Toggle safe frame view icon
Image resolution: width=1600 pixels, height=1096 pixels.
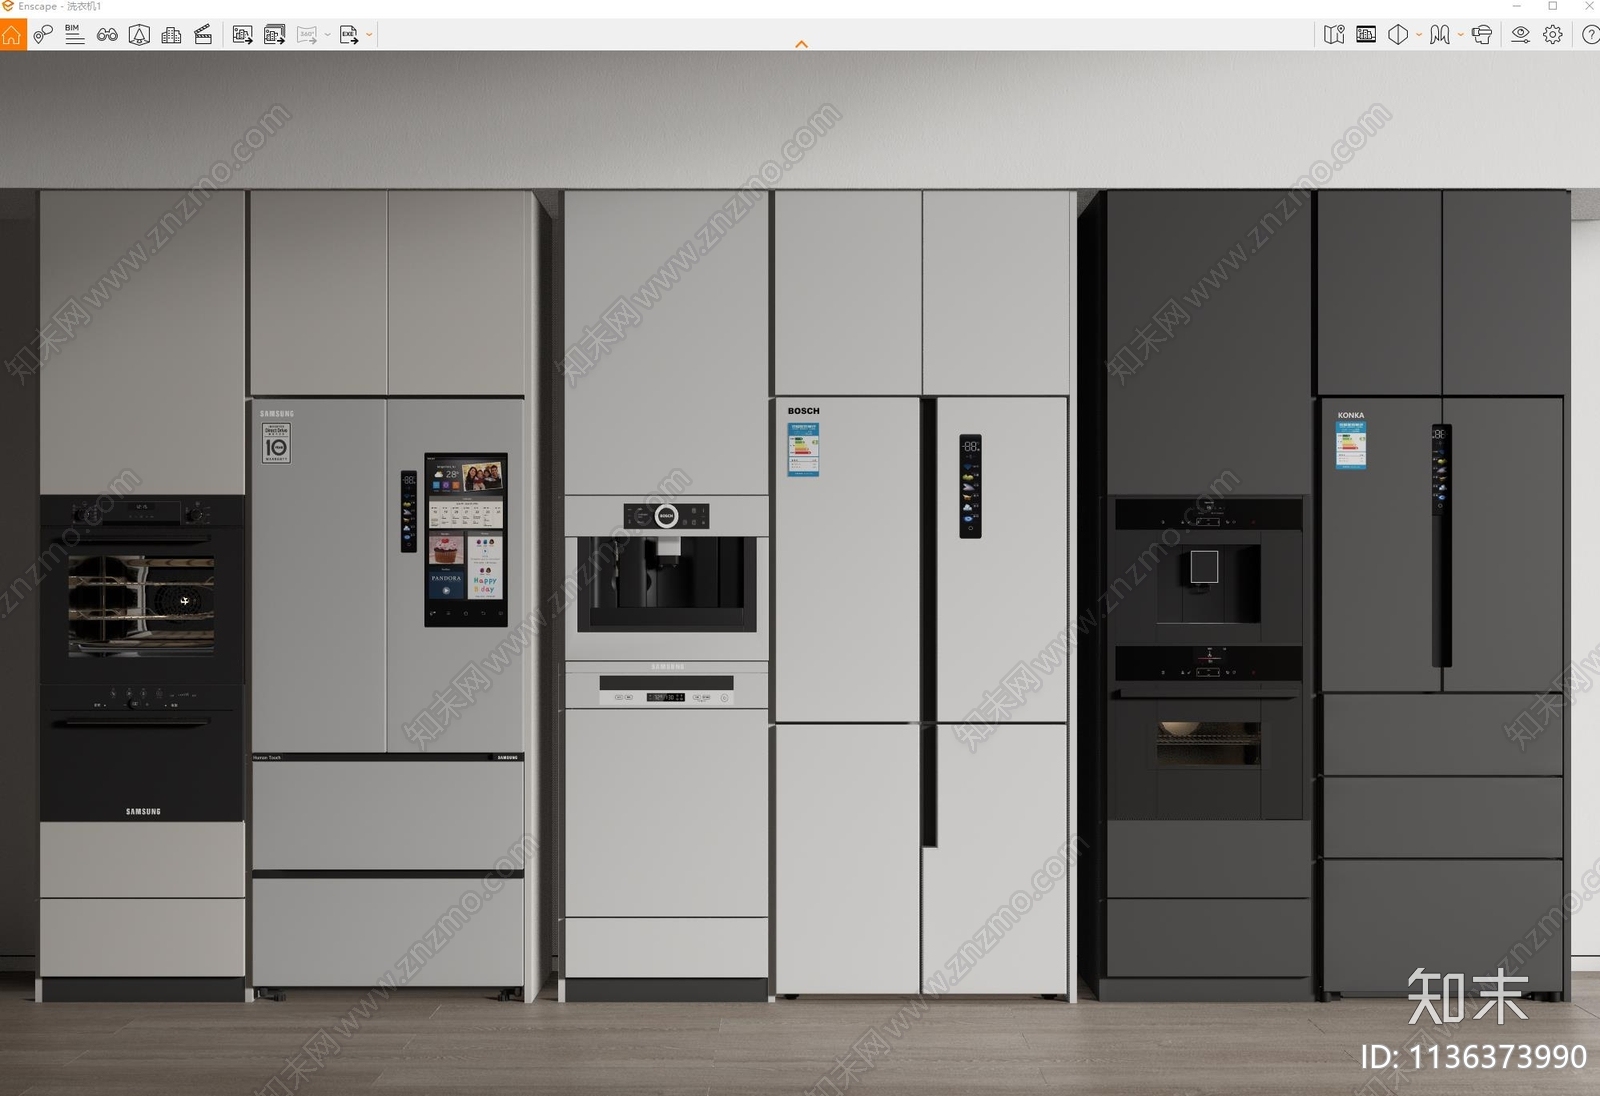(x=1366, y=35)
